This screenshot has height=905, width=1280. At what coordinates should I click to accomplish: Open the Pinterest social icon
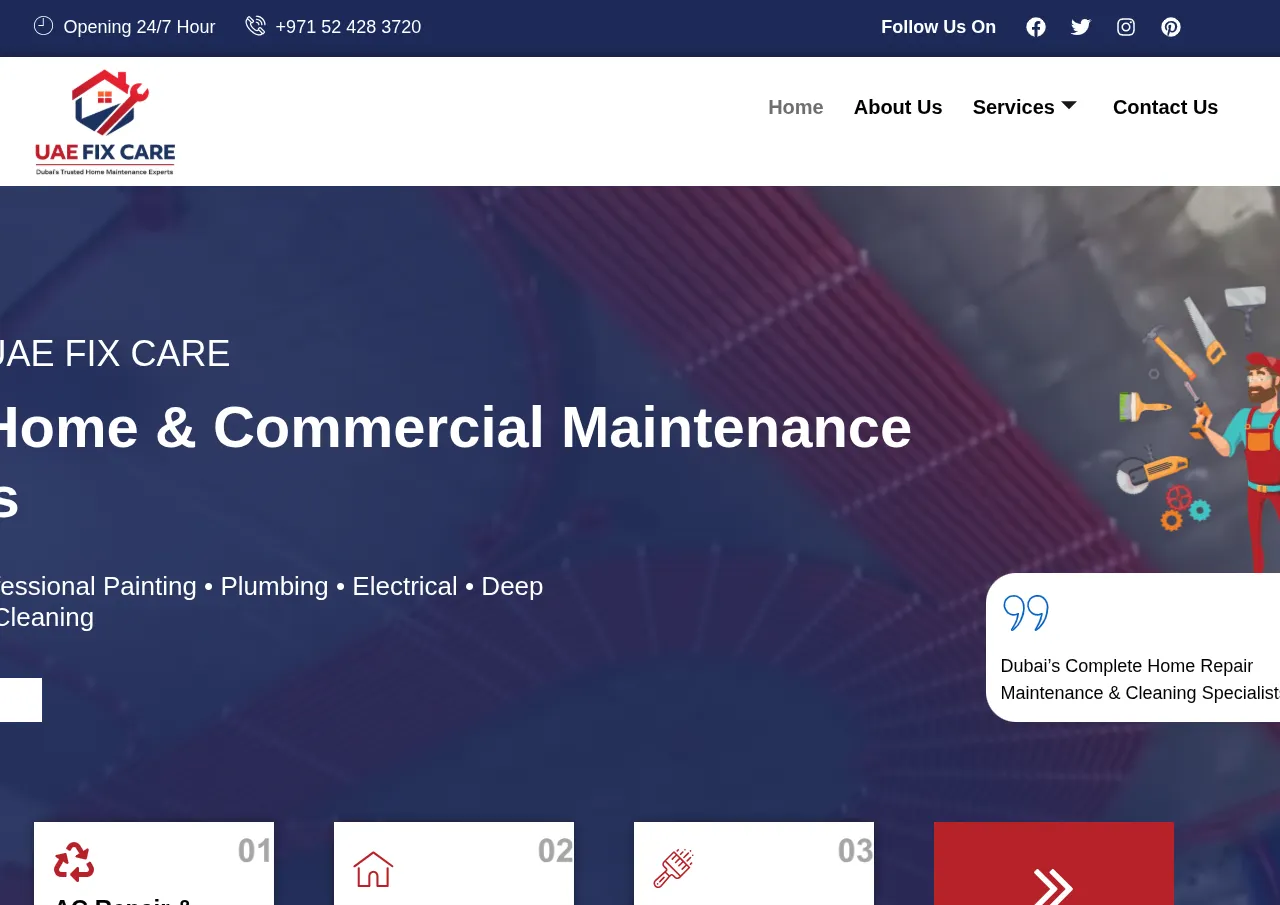click(x=1171, y=27)
